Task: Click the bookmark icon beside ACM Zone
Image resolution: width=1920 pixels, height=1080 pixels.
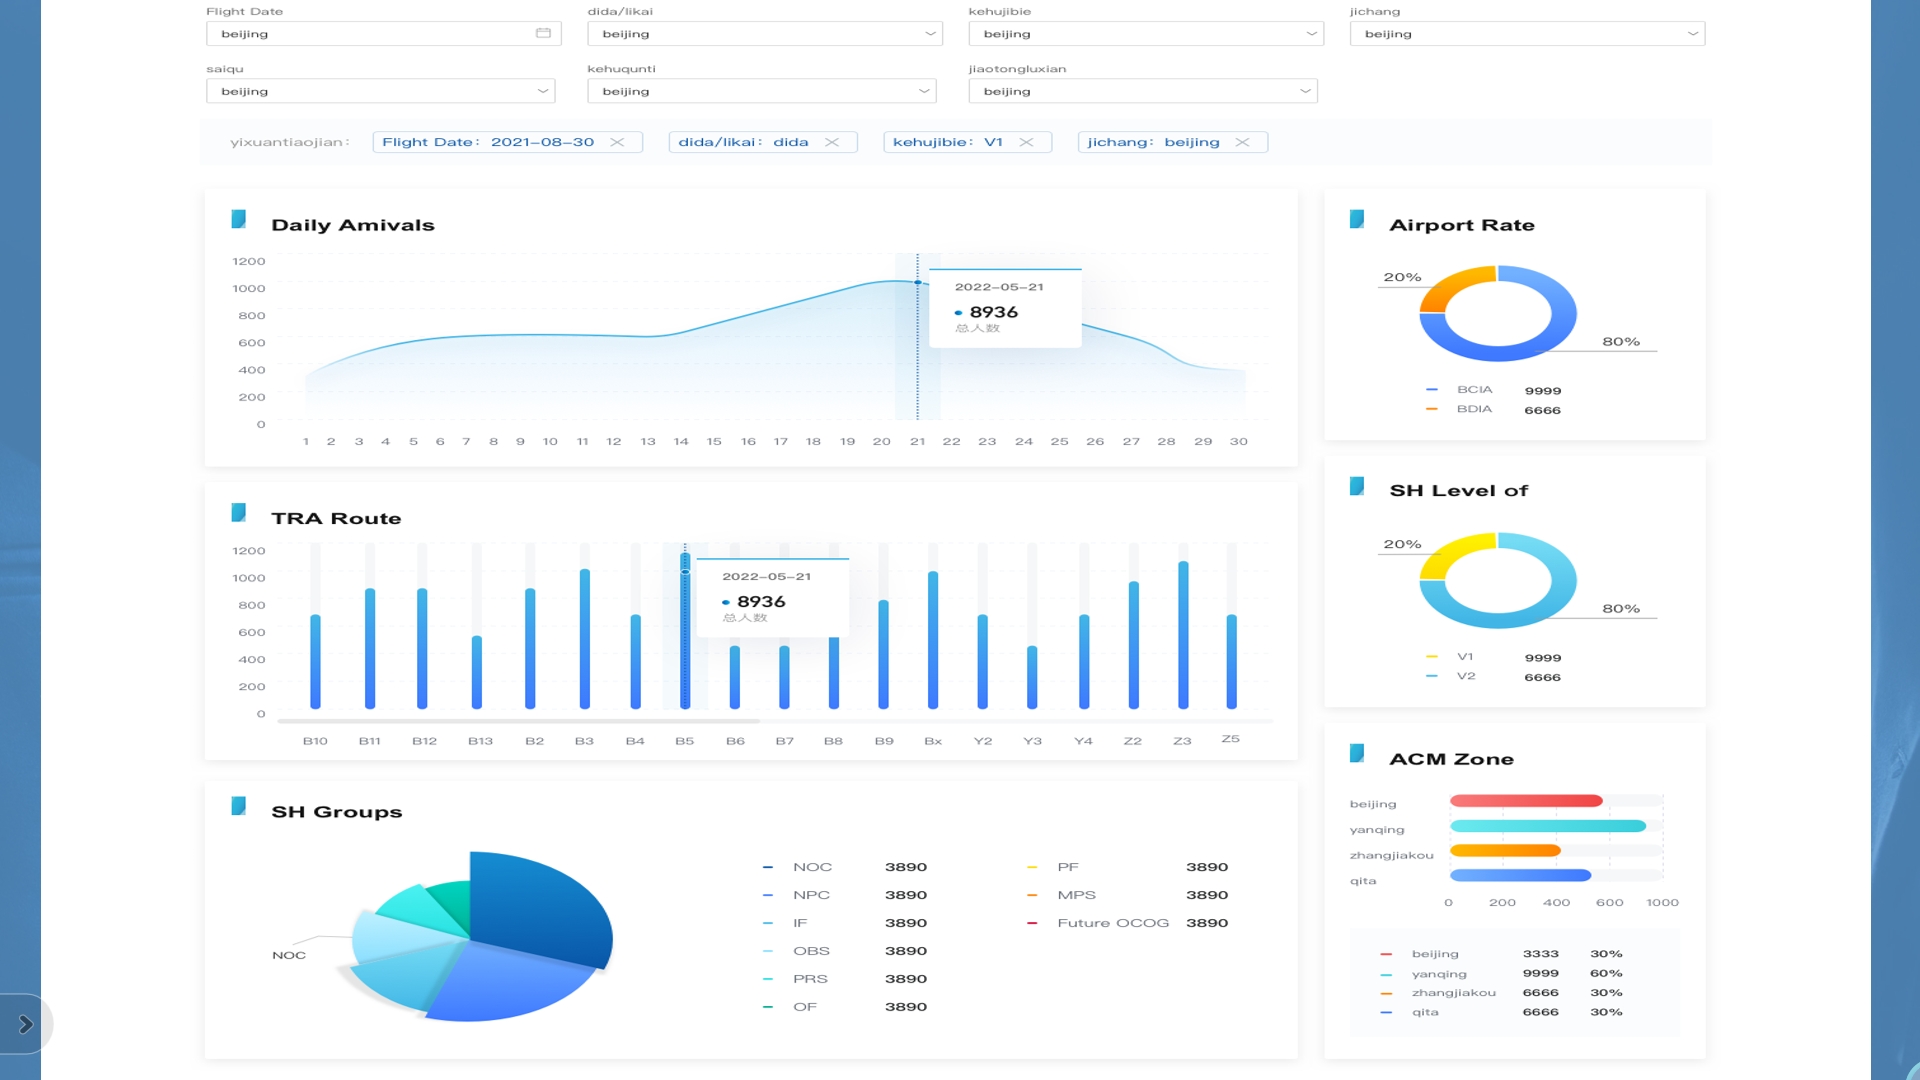Action: 1357,753
